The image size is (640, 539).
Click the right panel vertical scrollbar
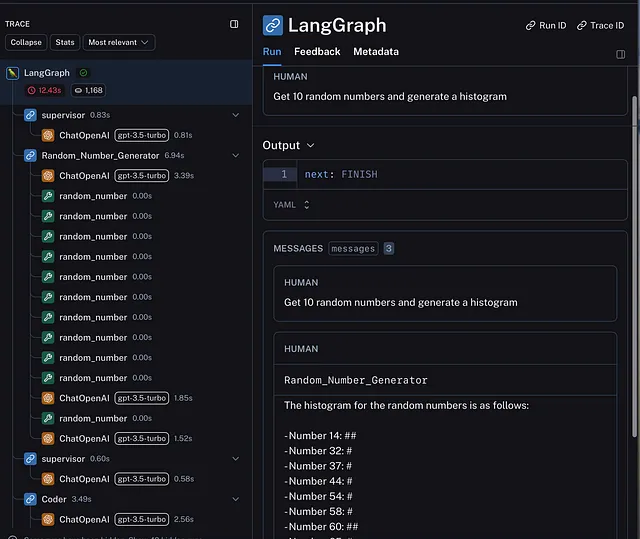click(634, 265)
